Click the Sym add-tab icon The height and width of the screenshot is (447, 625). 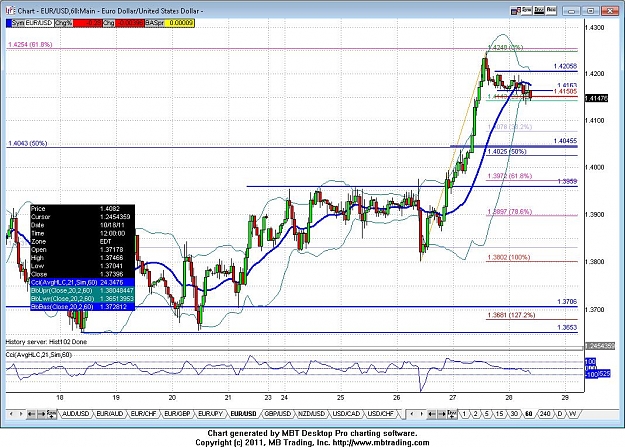[51, 414]
